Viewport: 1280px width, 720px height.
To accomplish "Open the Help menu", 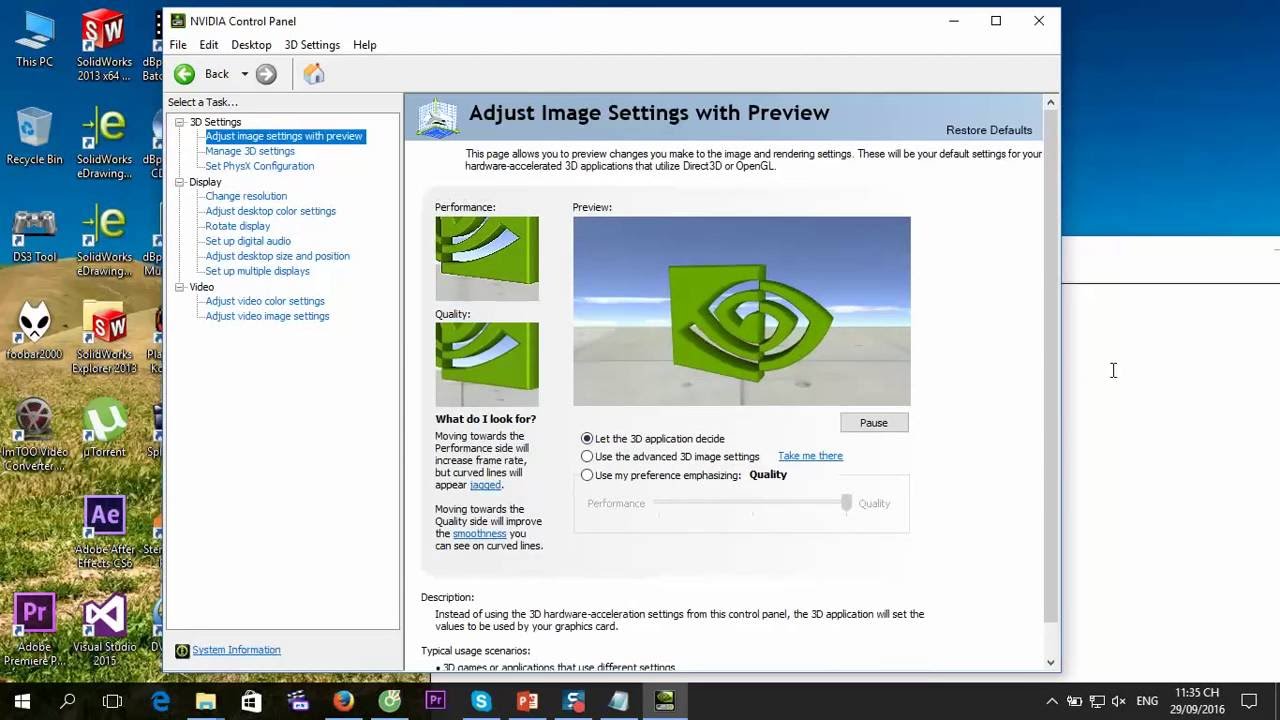I will (x=365, y=45).
